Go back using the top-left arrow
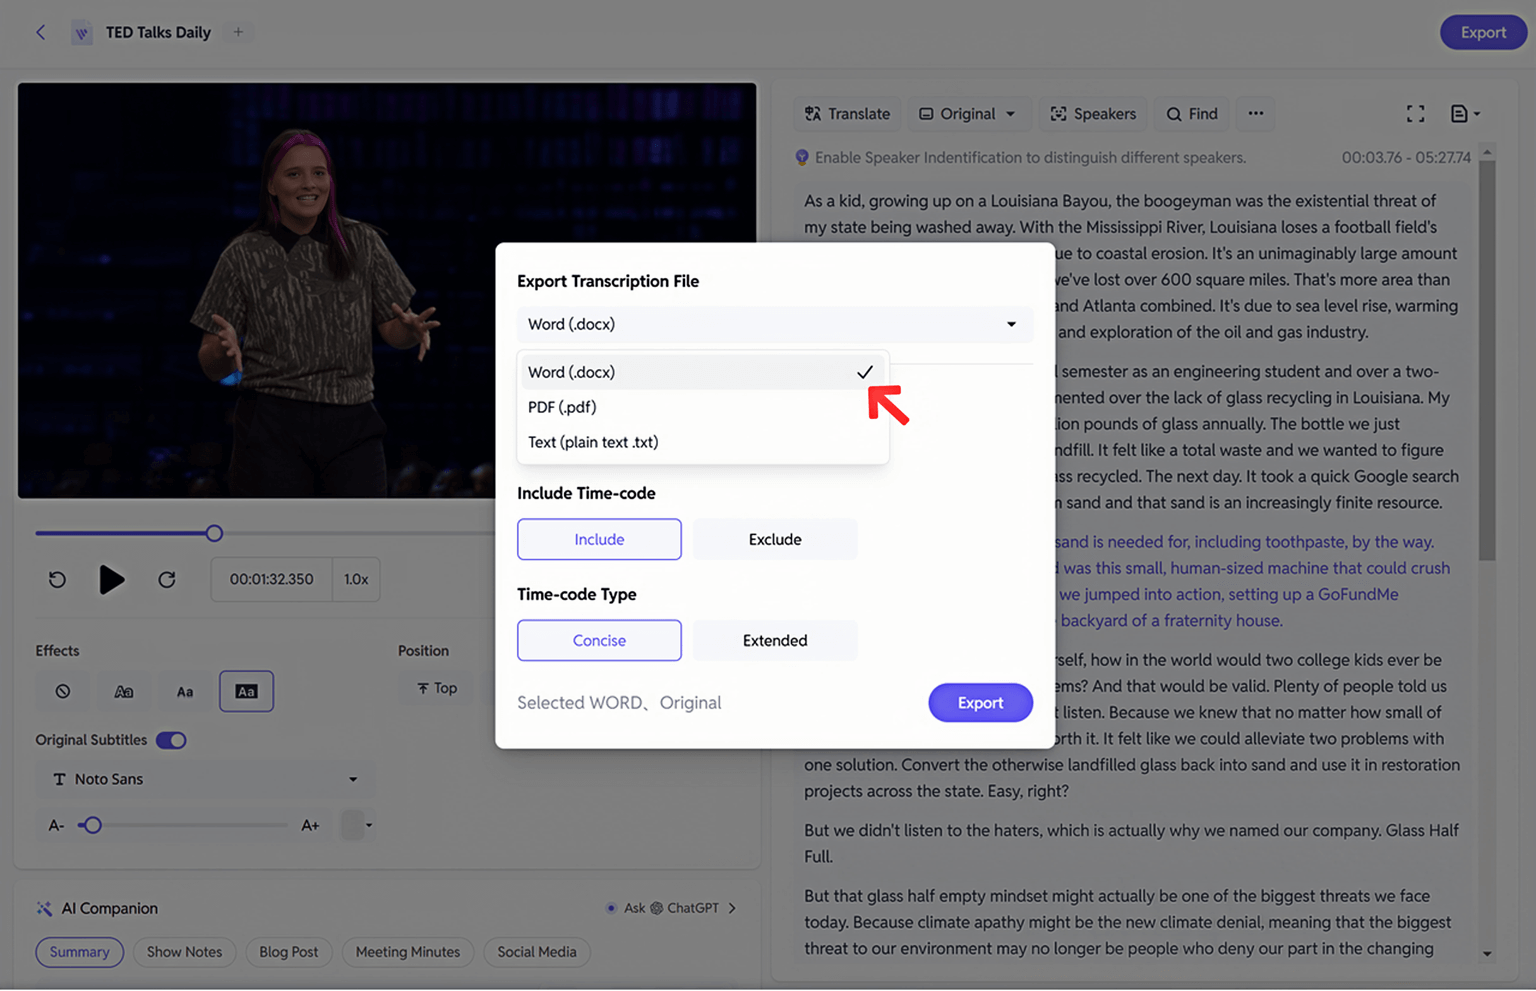This screenshot has width=1536, height=991. [41, 32]
